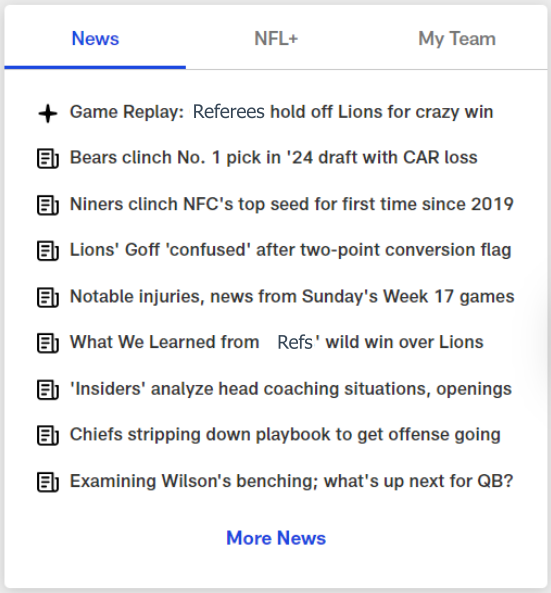This screenshot has width=551, height=593.
Task: Read Chiefs stripping down playbook story
Action: point(285,435)
